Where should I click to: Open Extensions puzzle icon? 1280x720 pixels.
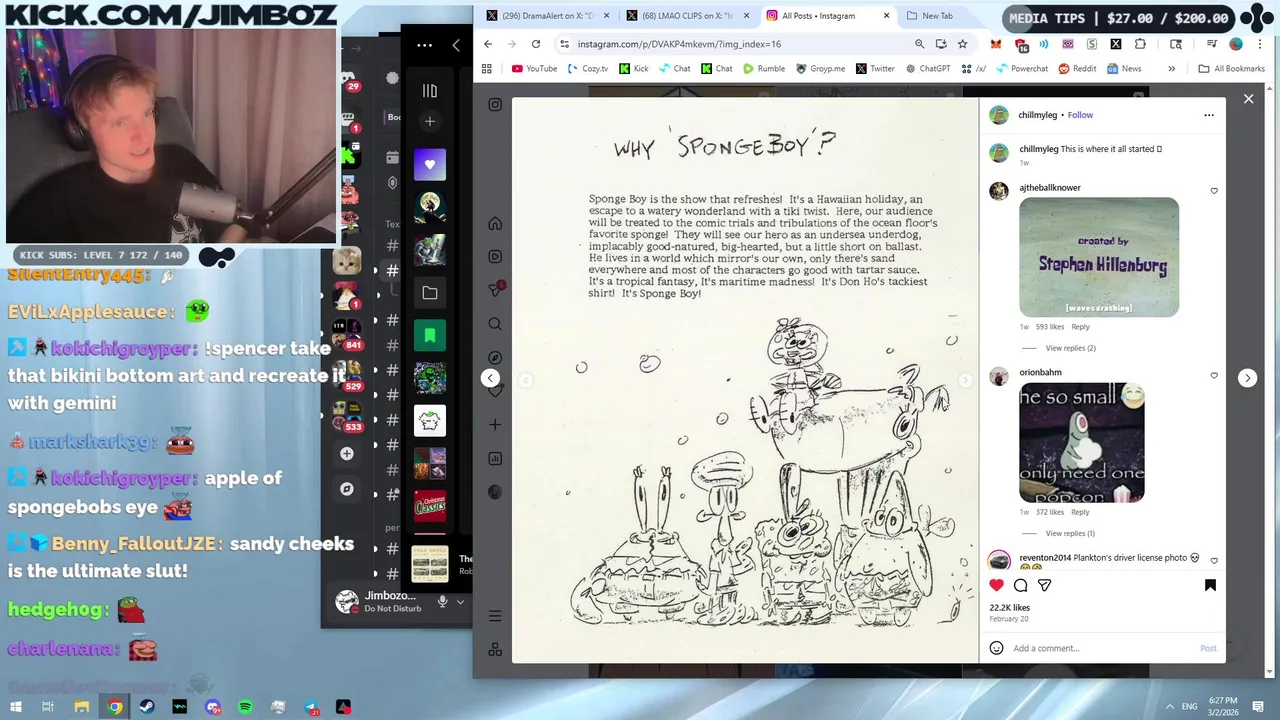tap(1140, 44)
